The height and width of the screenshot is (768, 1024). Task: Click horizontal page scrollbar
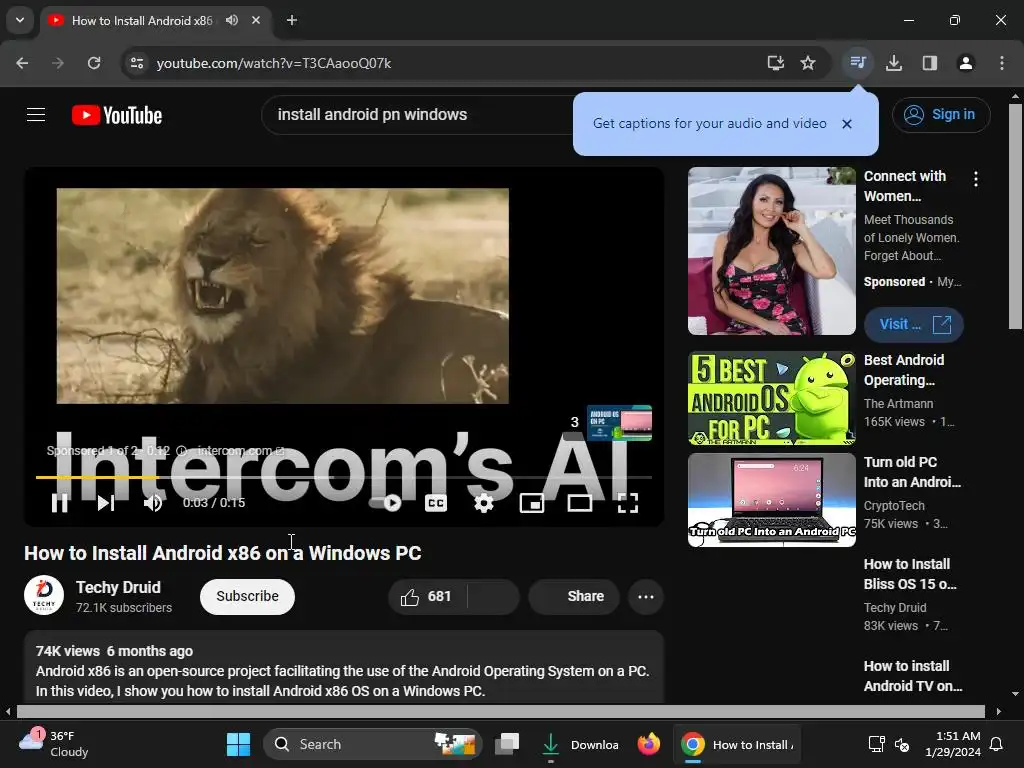coord(500,711)
